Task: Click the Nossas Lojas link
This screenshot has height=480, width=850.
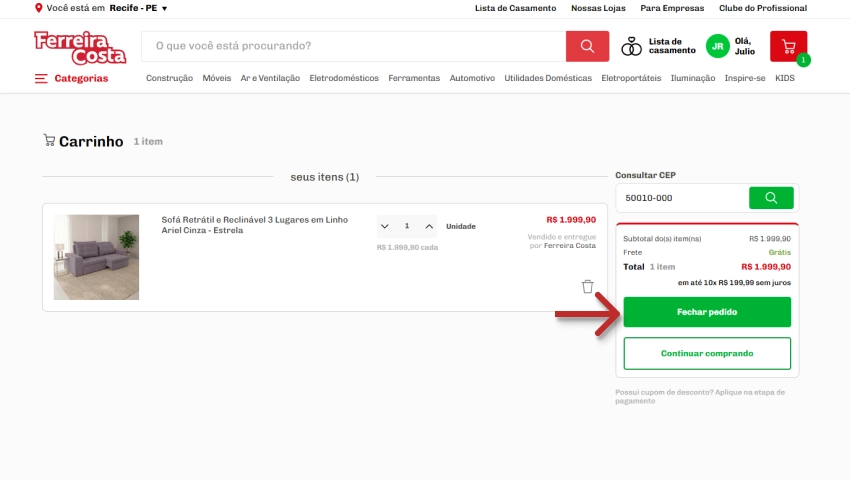Action: pos(598,8)
